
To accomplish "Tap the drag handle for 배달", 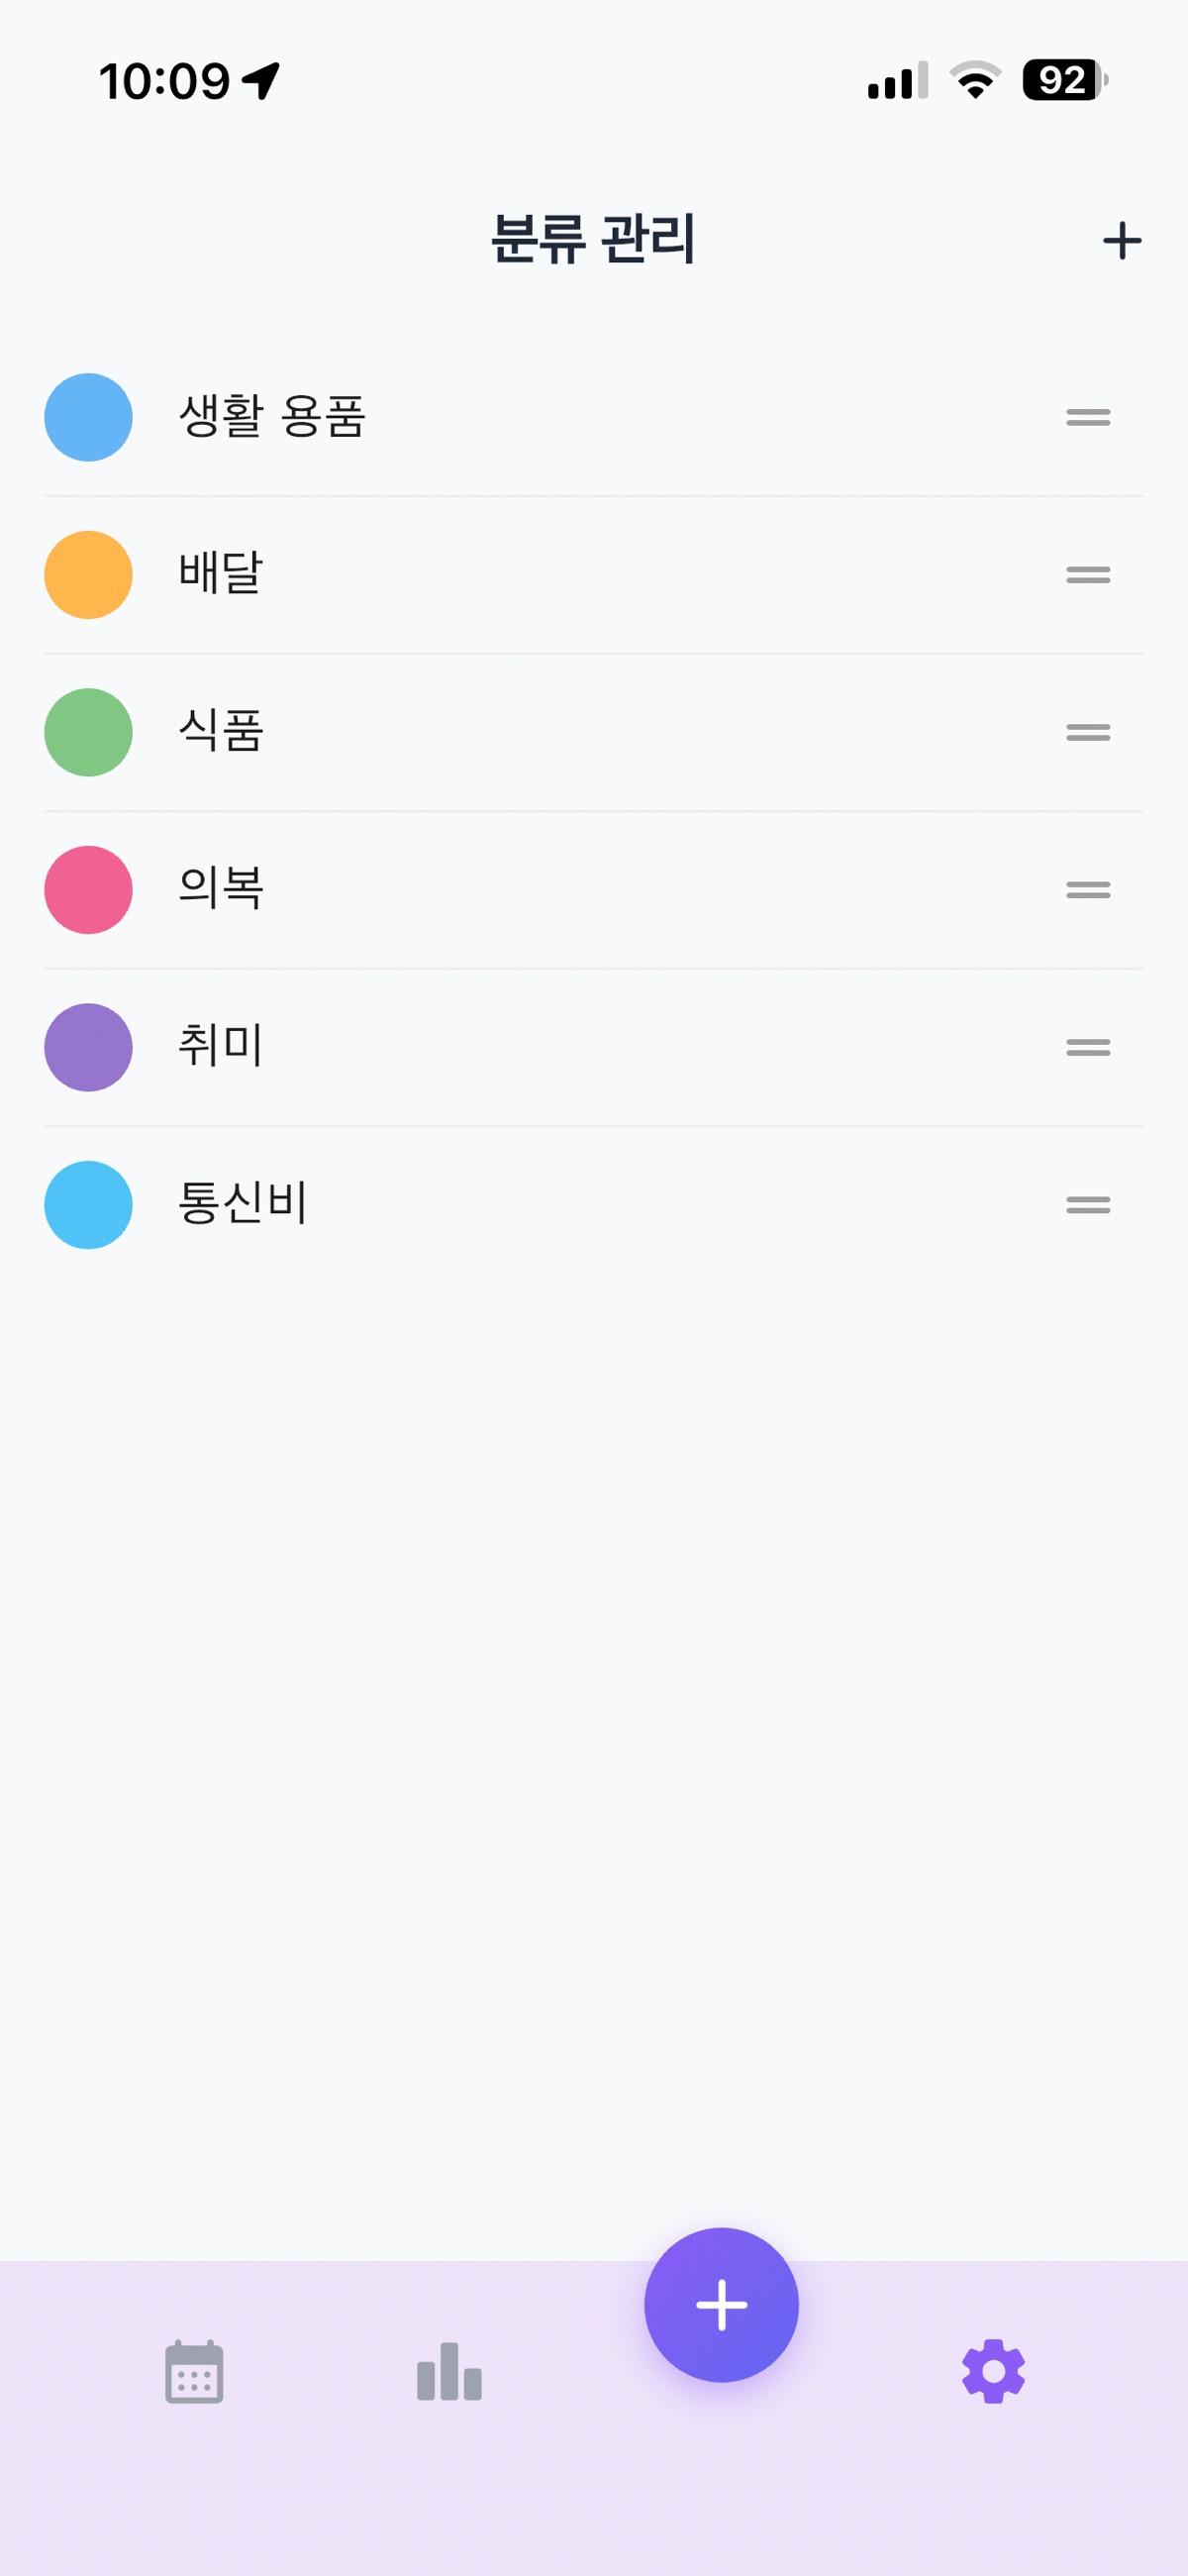I will pos(1087,575).
